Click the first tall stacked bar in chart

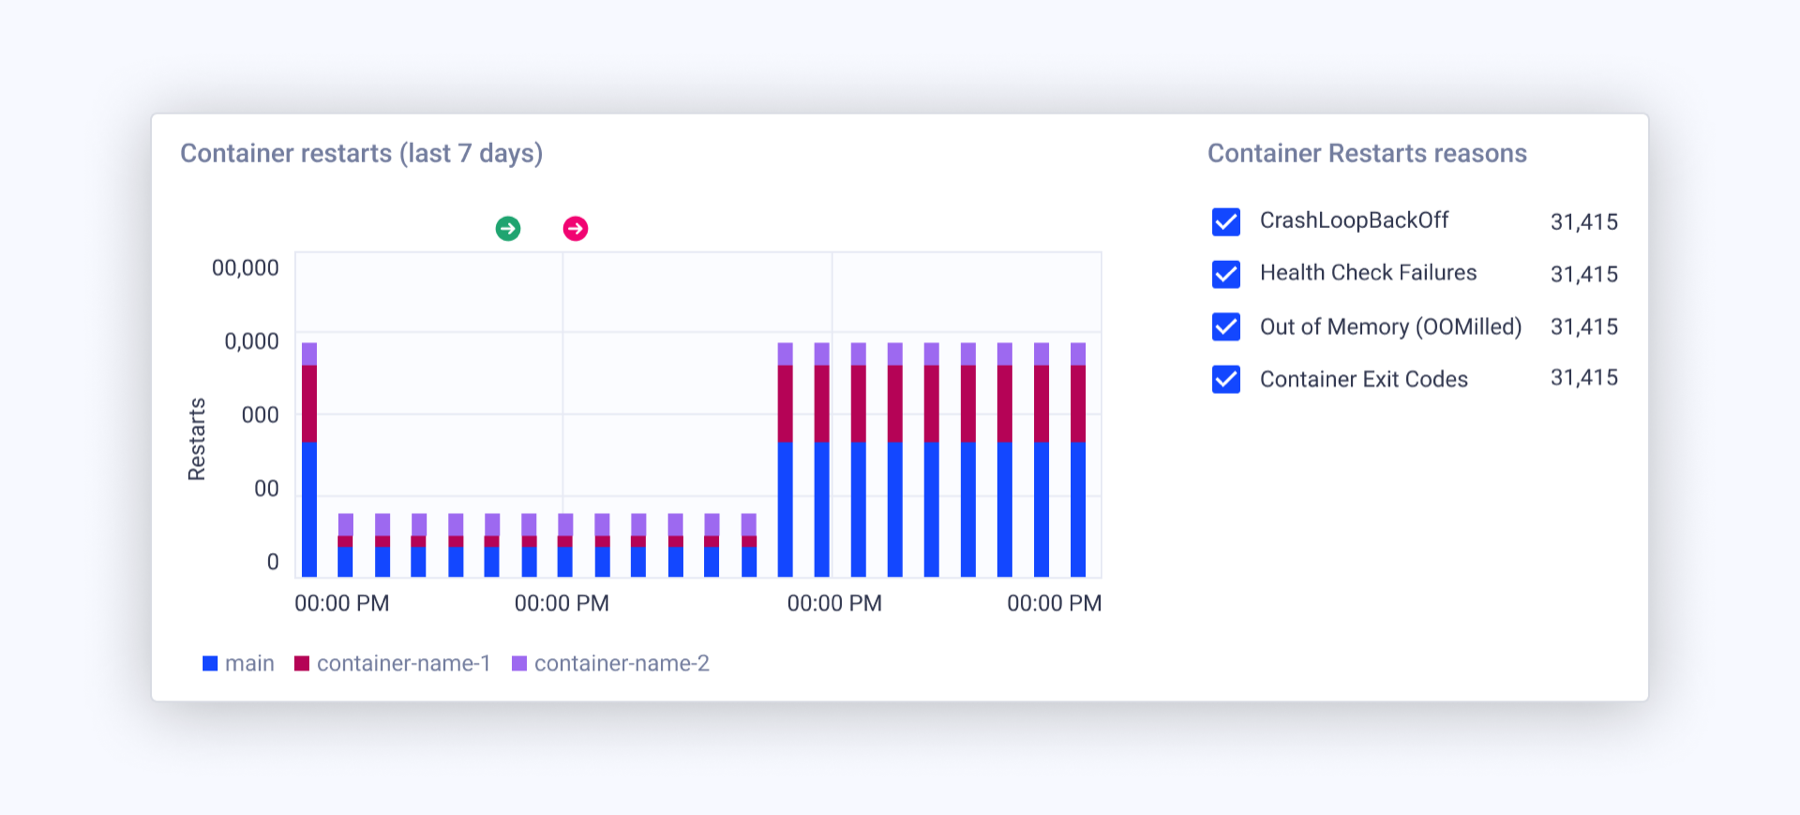pos(309,460)
